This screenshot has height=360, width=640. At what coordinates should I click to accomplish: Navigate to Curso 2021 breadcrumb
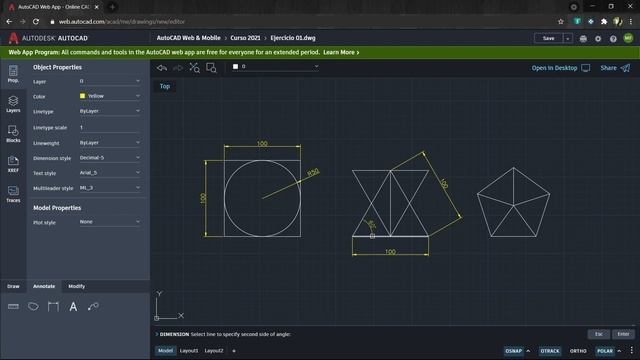(245, 38)
